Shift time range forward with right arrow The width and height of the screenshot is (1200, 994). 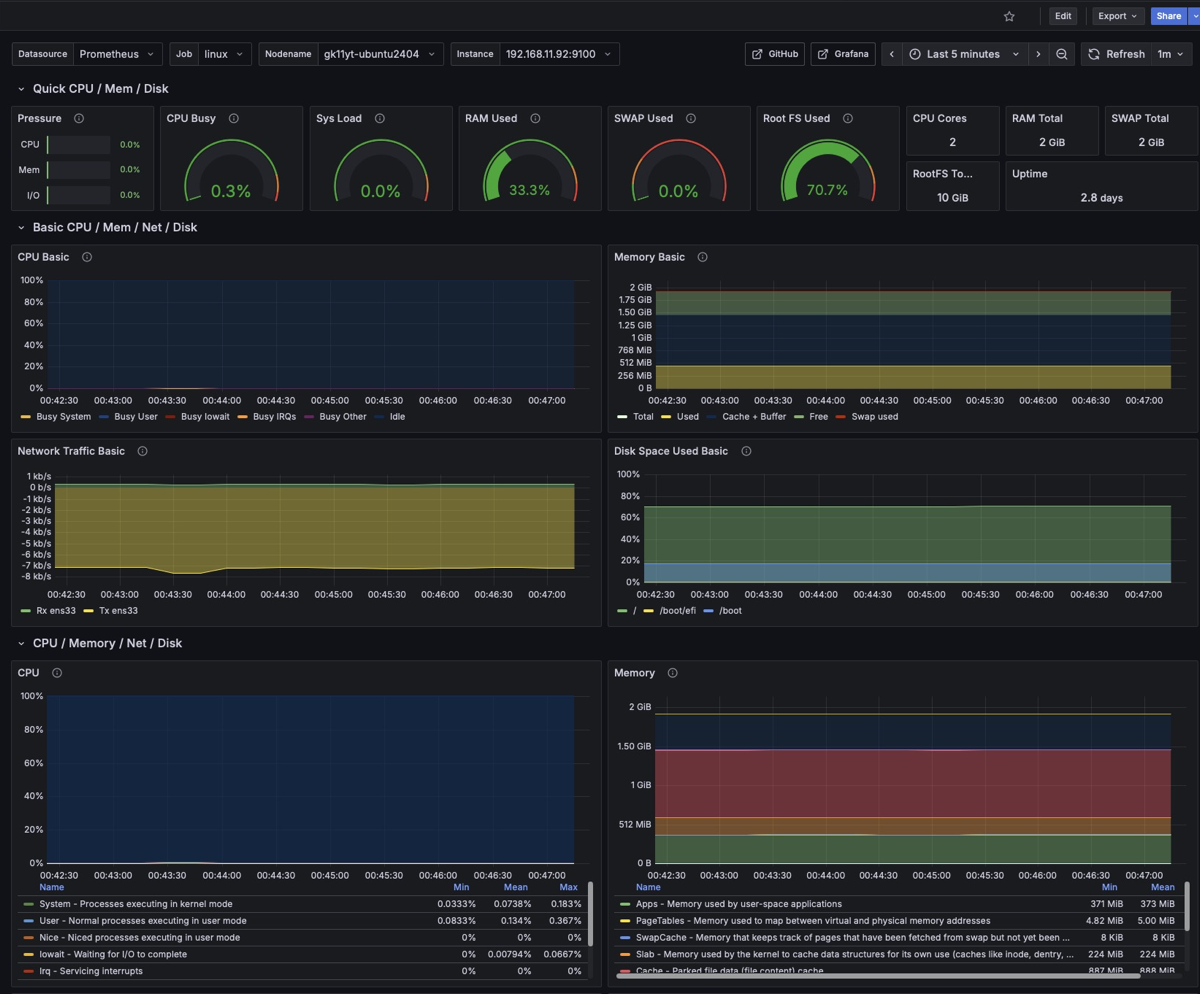1038,54
